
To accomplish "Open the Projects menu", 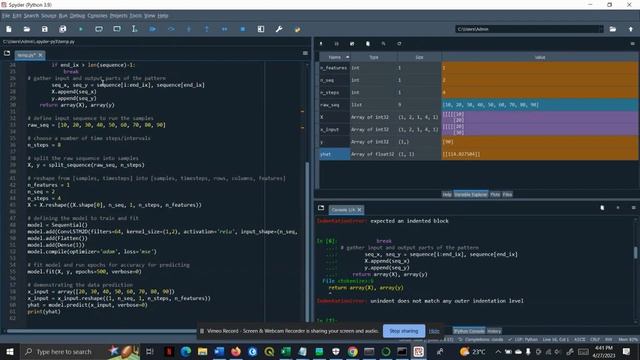I will tap(118, 16).
